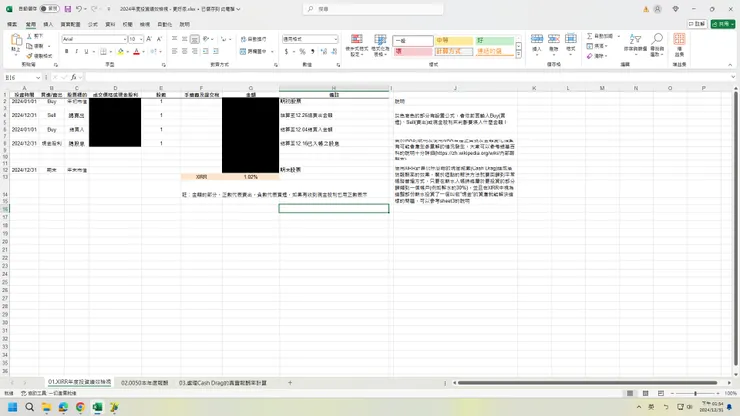
Task: Click the Clear eraser icon
Action: 590,56
